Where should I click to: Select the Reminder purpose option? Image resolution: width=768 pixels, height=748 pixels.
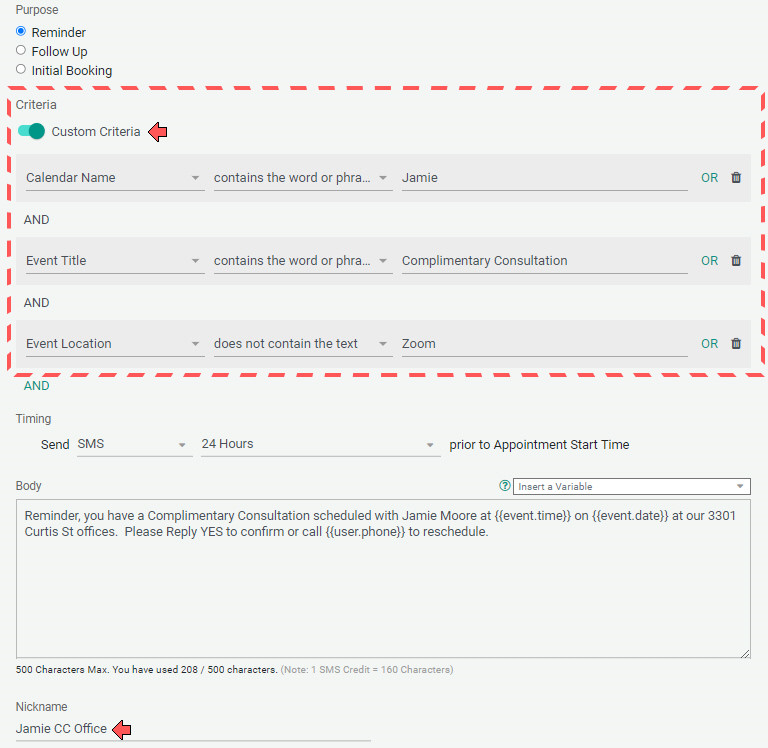[21, 31]
